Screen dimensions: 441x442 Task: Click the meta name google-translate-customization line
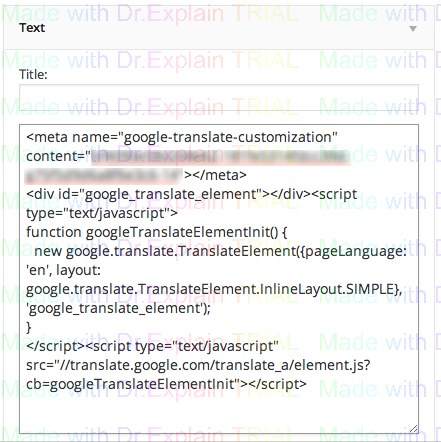pyautogui.click(x=182, y=137)
